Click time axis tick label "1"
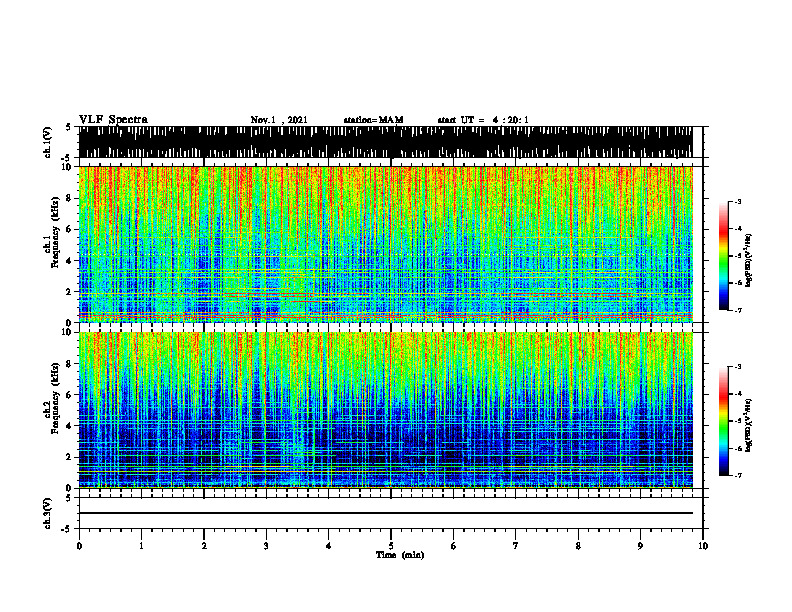 click(x=141, y=546)
